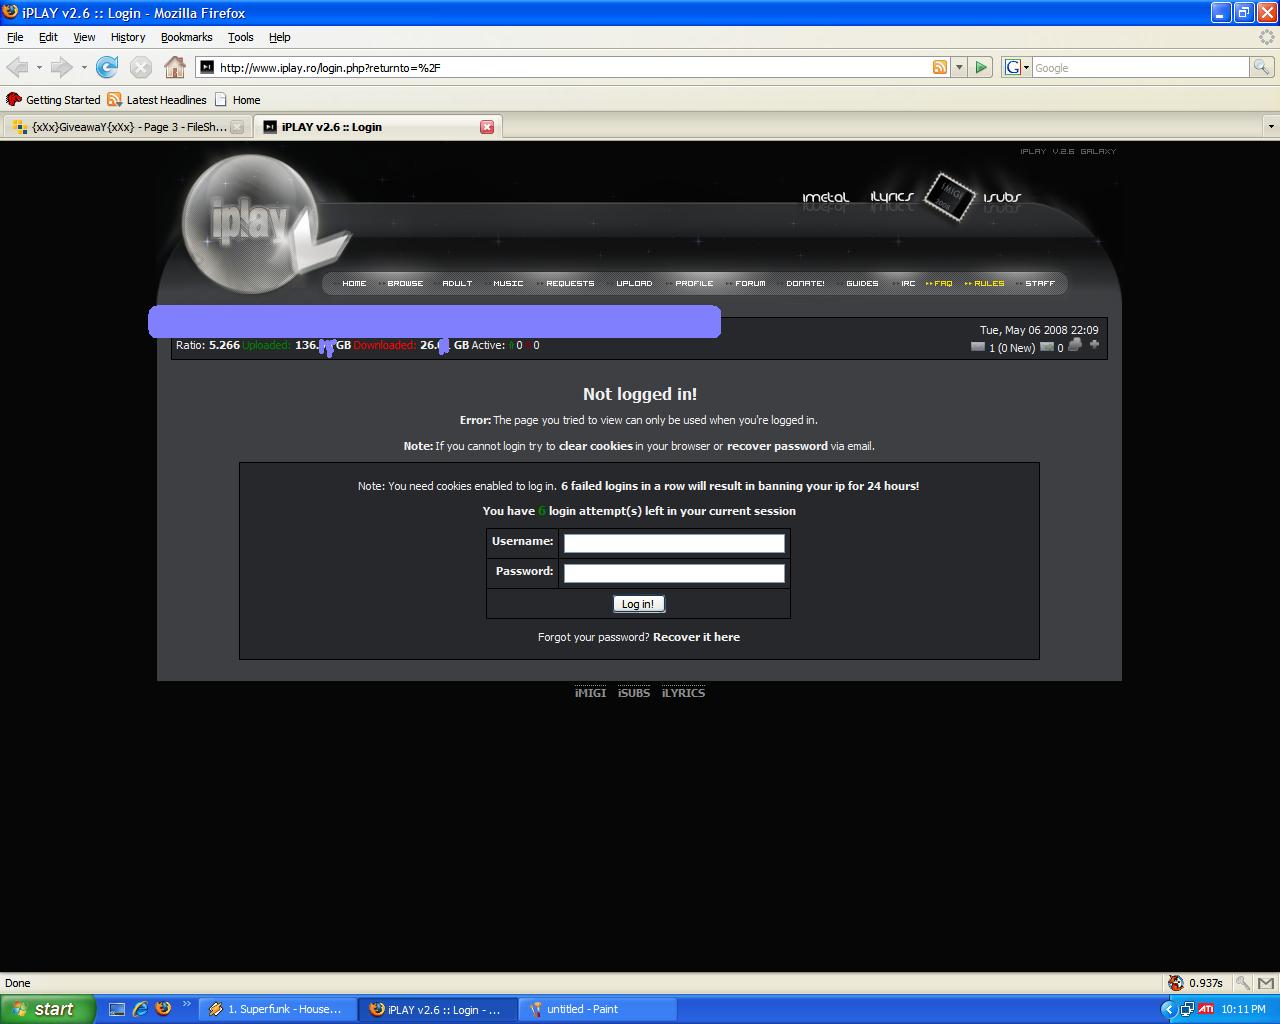1280x1024 pixels.
Task: Reload the current page
Action: pyautogui.click(x=107, y=67)
